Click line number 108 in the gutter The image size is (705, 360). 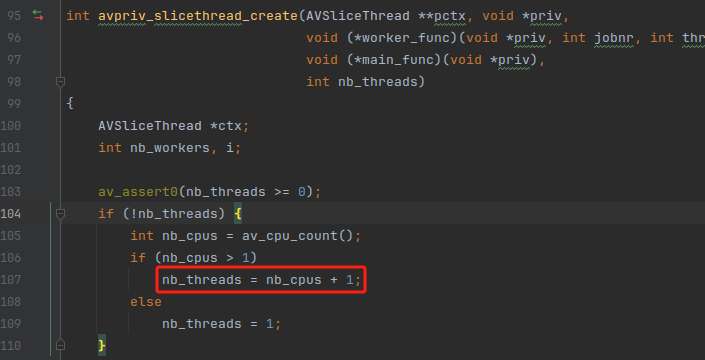(11, 302)
